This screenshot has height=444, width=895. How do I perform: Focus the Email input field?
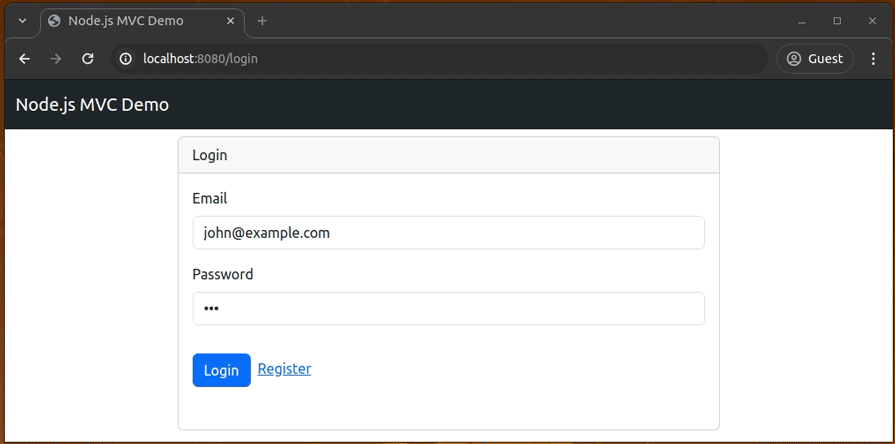click(448, 233)
